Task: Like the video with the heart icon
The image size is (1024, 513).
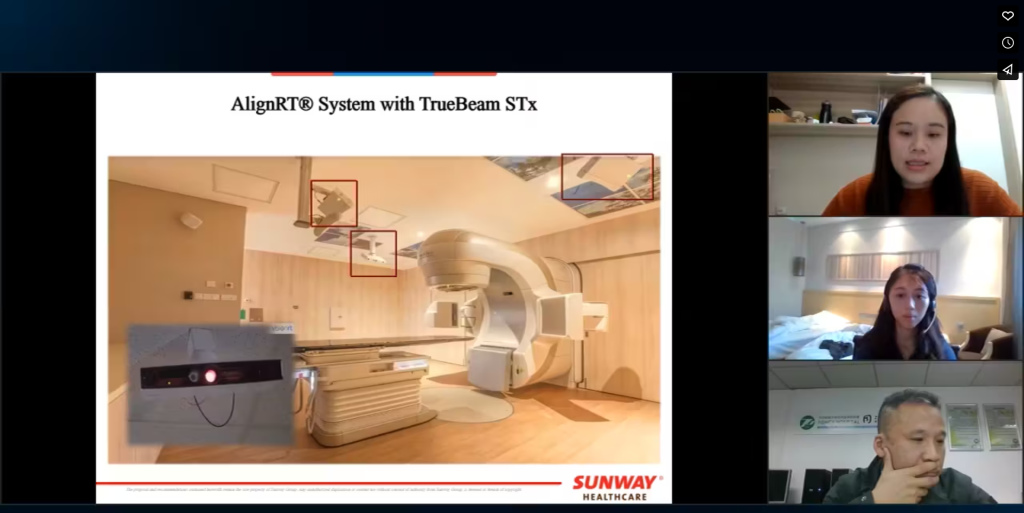Action: coord(1008,16)
